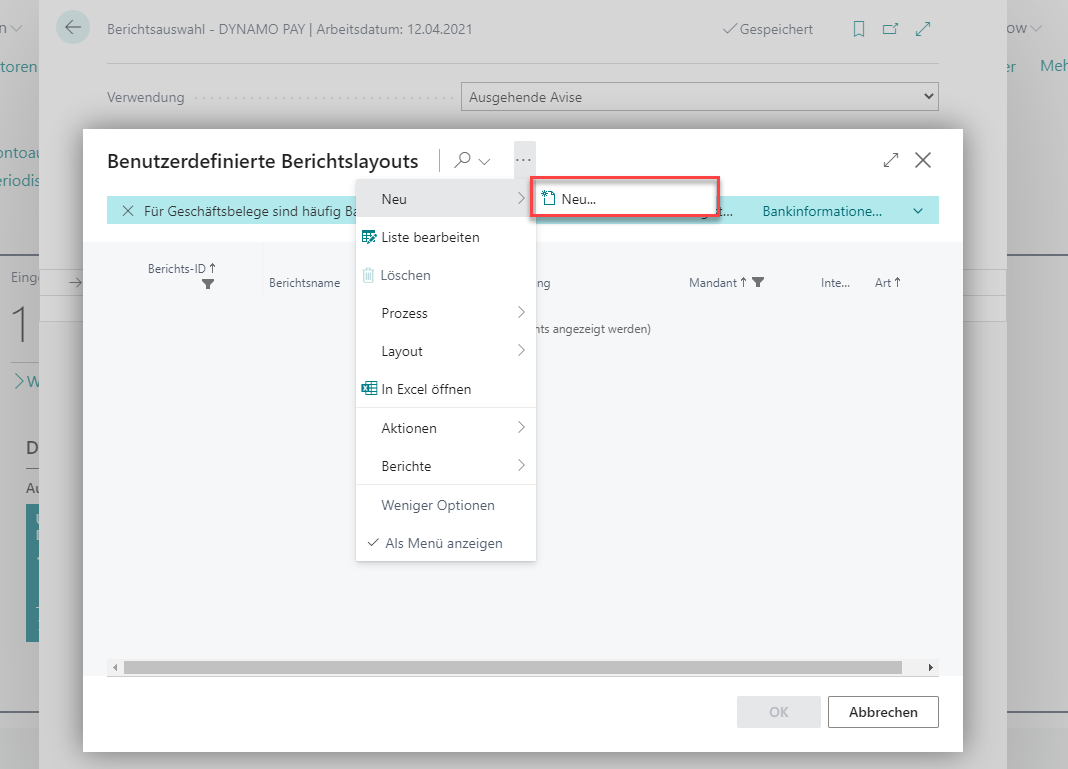Click Weniger Optionen entry
Image resolution: width=1068 pixels, height=769 pixels.
coord(438,505)
